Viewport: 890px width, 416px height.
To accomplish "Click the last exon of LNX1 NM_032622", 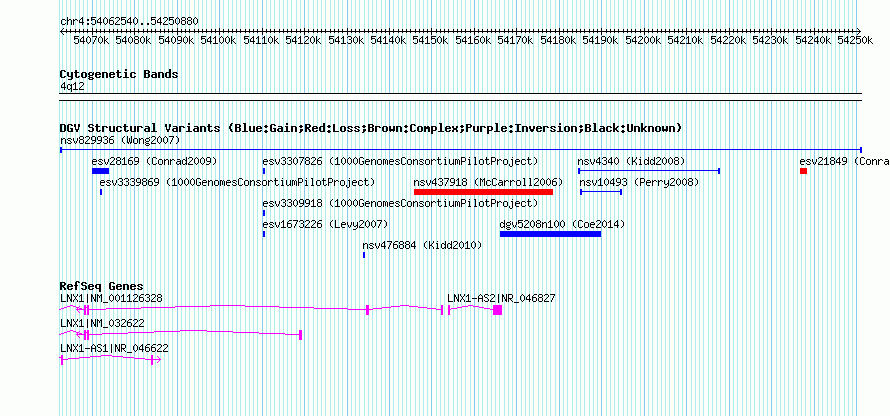I will click(300, 335).
